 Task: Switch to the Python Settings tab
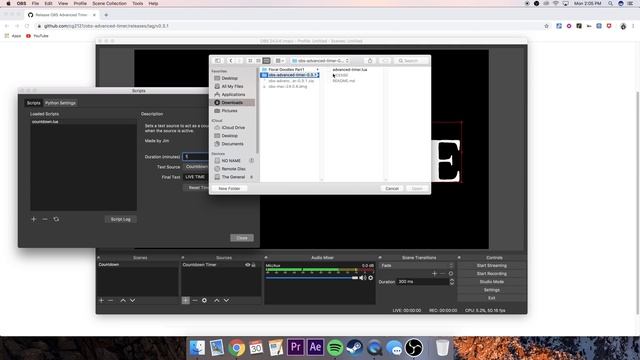tap(60, 103)
